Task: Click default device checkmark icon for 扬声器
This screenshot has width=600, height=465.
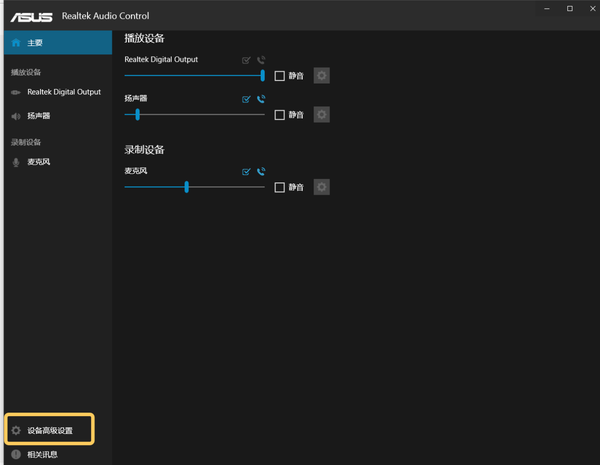Action: pyautogui.click(x=246, y=99)
